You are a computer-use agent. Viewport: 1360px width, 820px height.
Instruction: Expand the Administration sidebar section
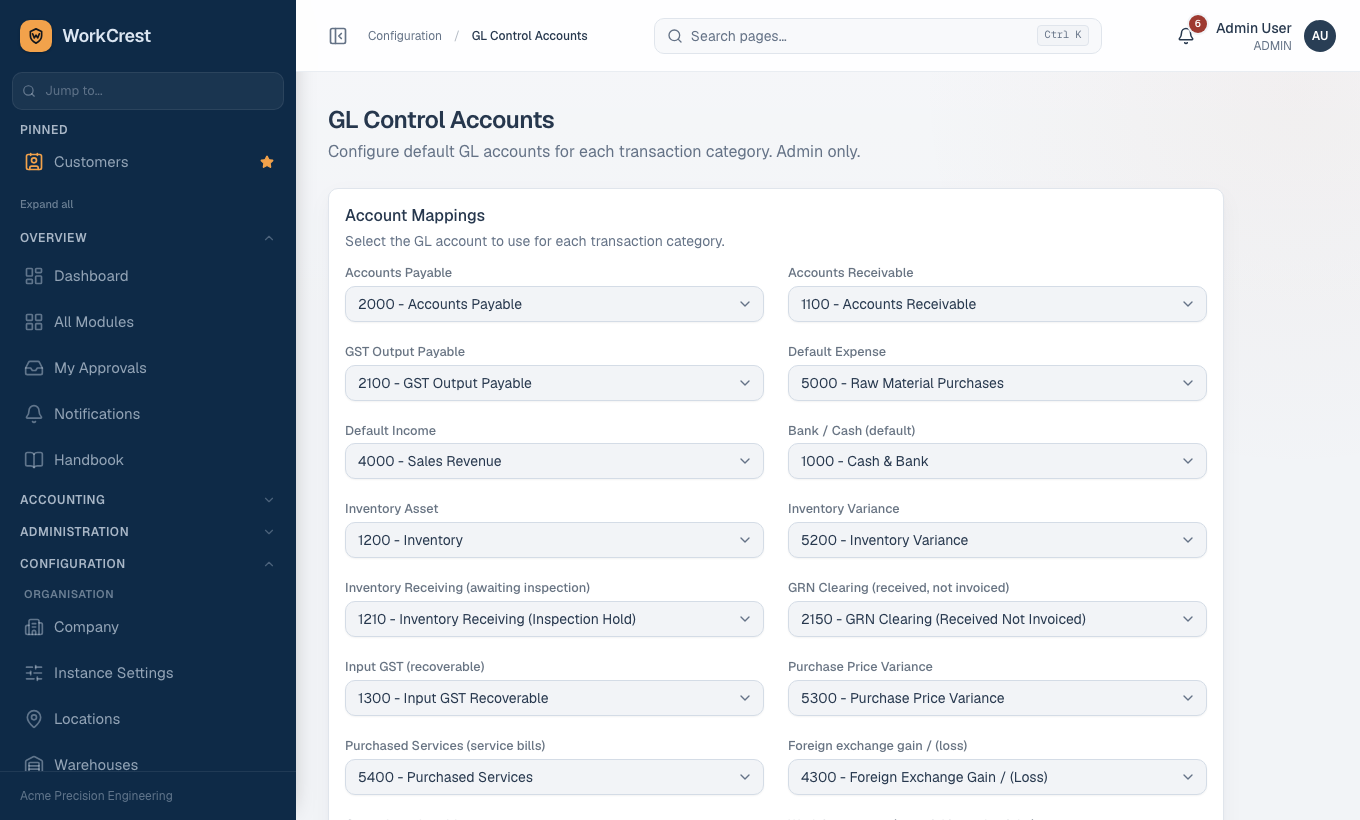148,532
